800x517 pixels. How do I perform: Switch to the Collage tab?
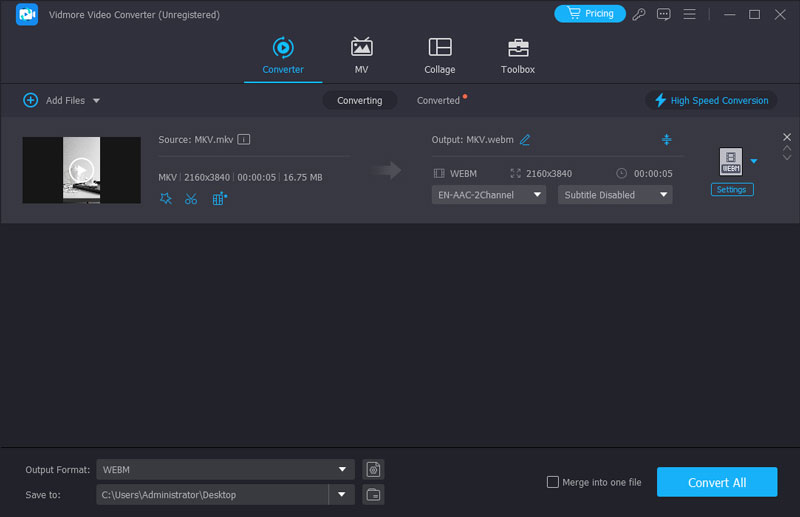click(x=439, y=56)
